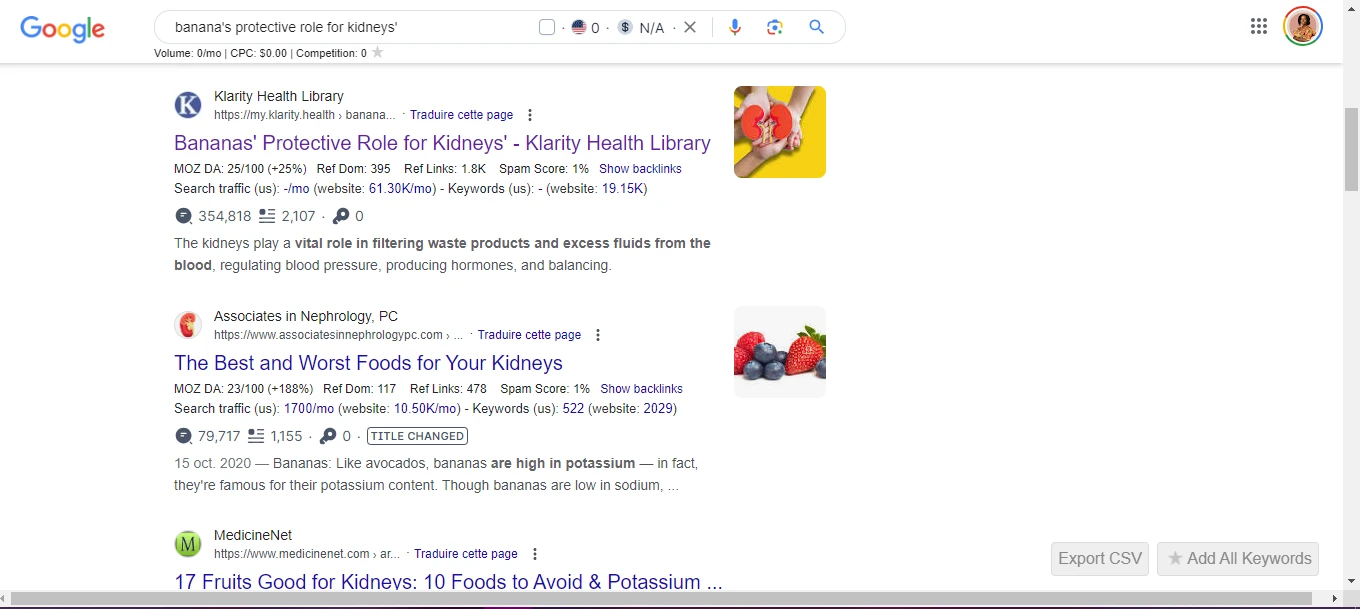This screenshot has width=1360, height=609.
Task: Click the Klarity Health Library favicon
Action: tap(188, 105)
